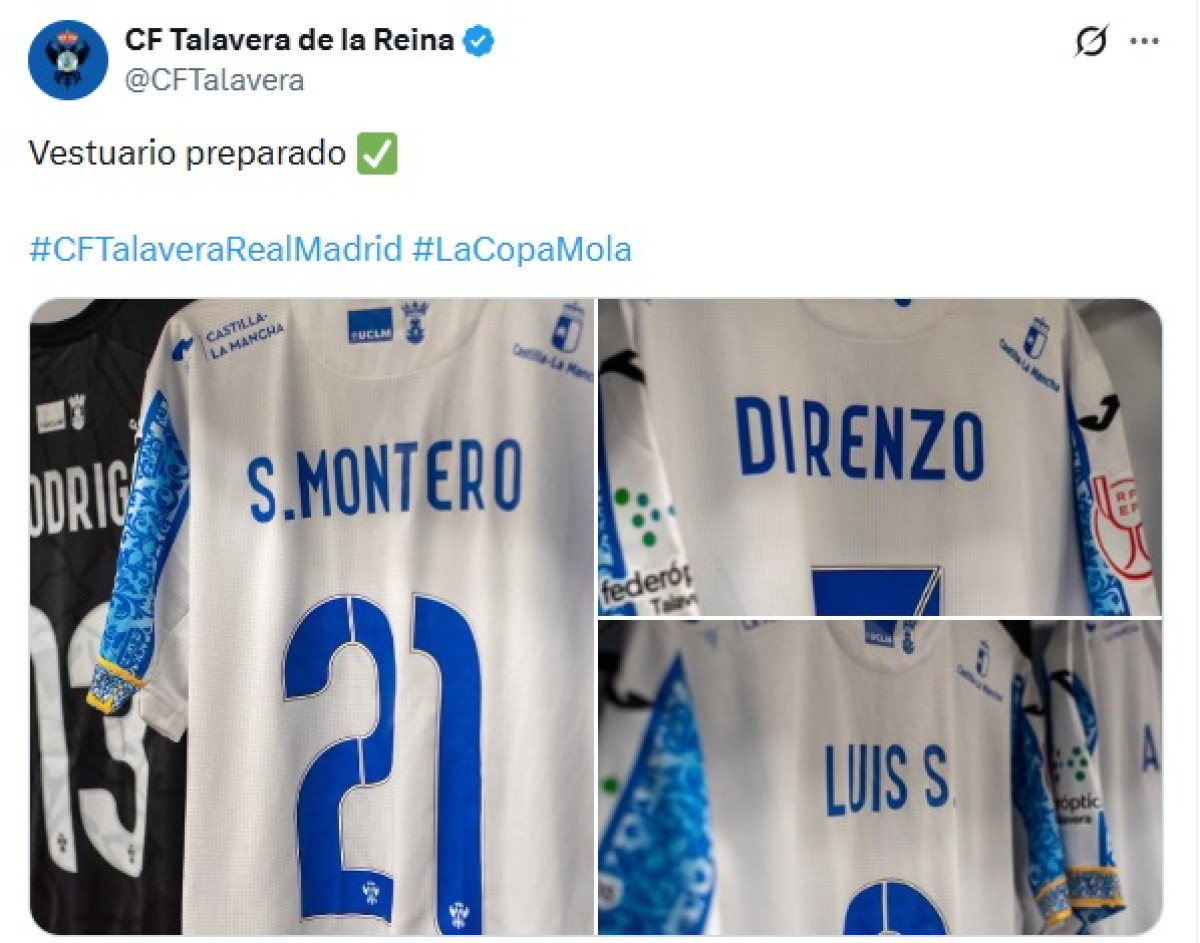Open the CF Talavera de la Reina name link

[x=290, y=41]
